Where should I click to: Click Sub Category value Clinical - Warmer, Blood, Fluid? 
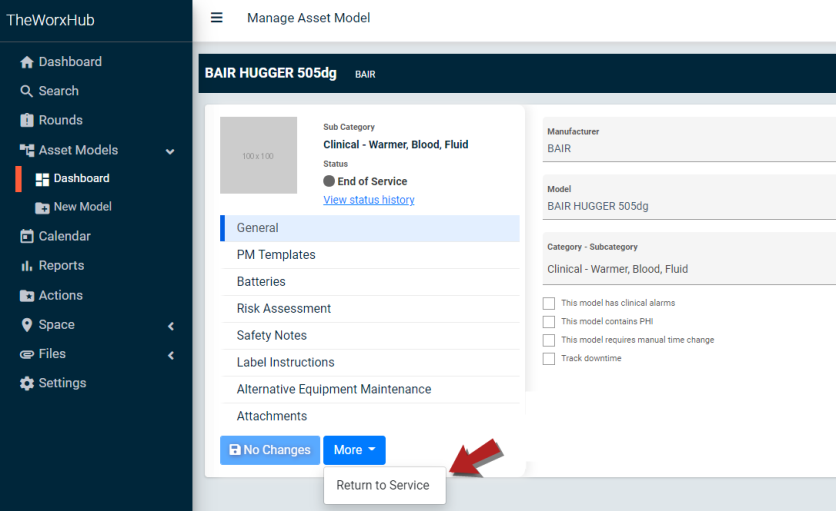tap(396, 145)
